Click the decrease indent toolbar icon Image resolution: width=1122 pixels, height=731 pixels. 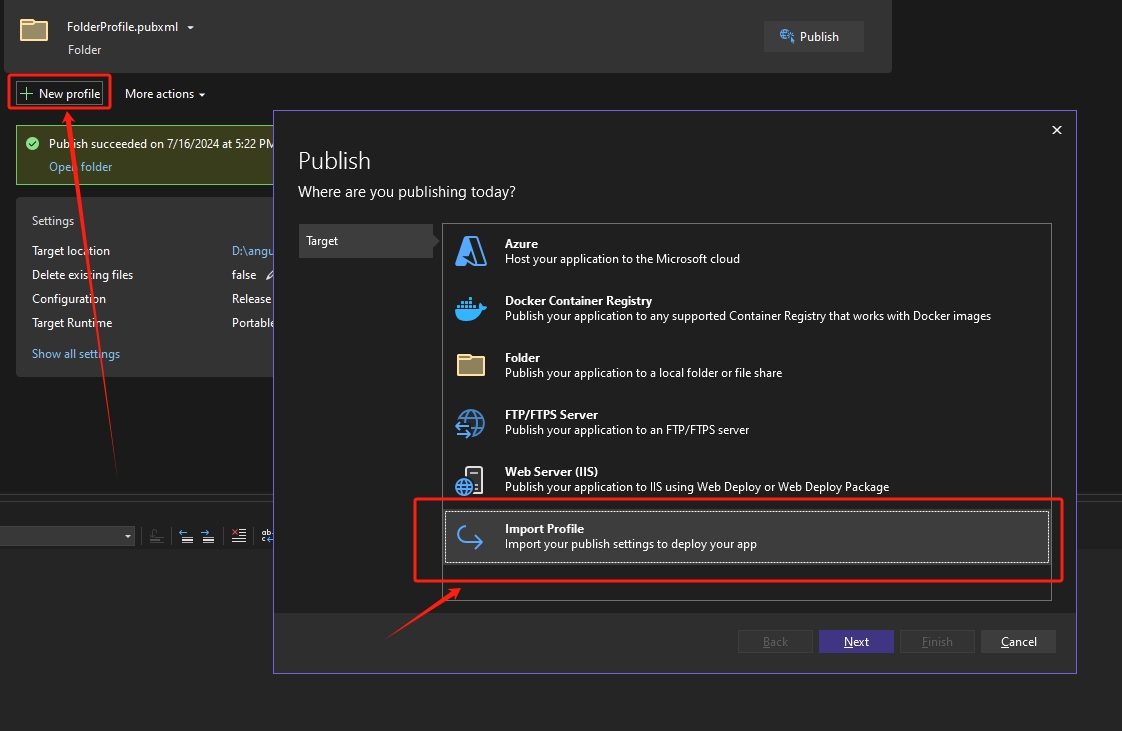[x=185, y=536]
